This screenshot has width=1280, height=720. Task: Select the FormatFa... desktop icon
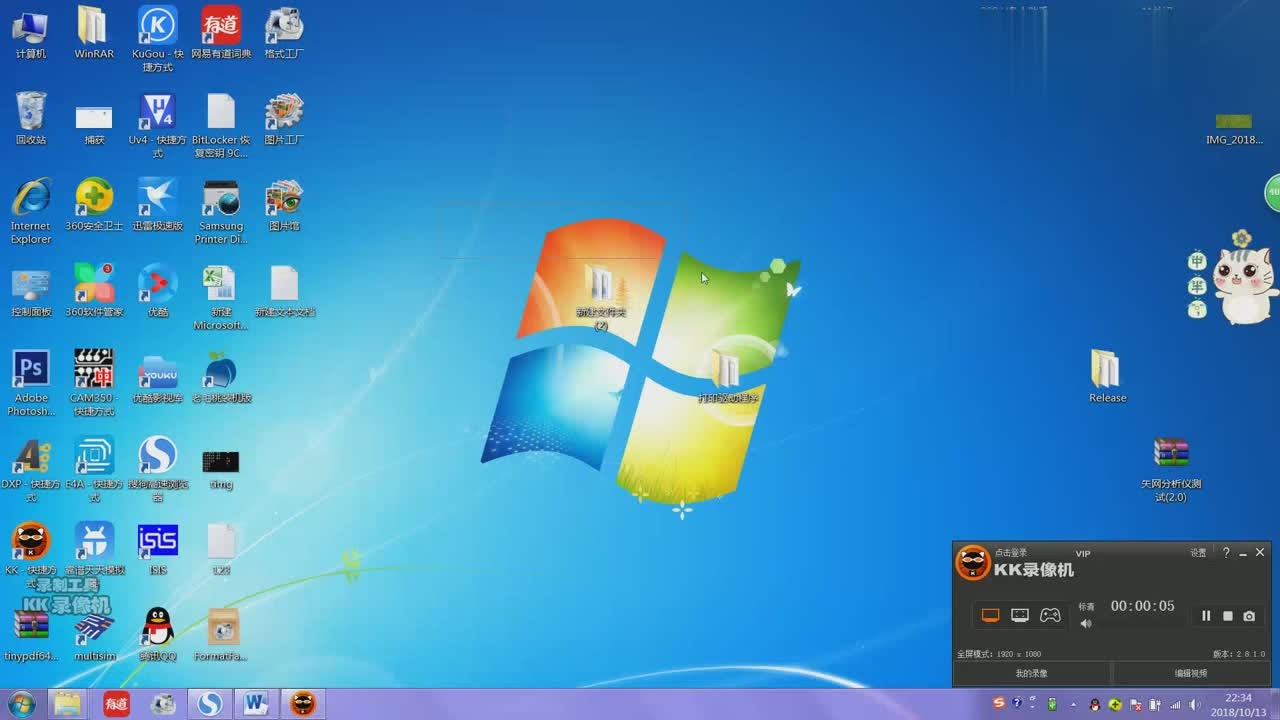pyautogui.click(x=221, y=635)
